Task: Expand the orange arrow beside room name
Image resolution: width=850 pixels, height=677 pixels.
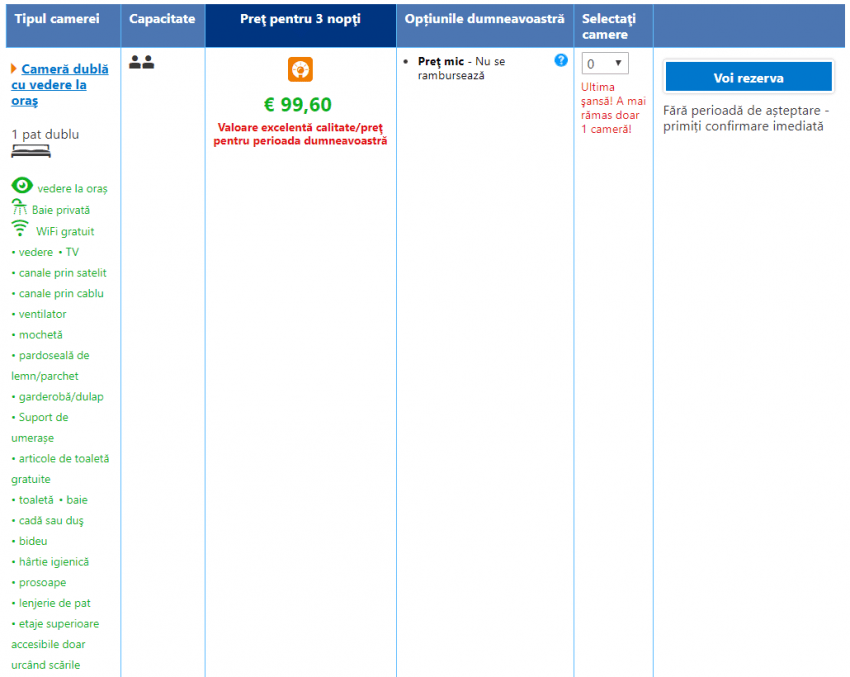Action: pos(14,69)
